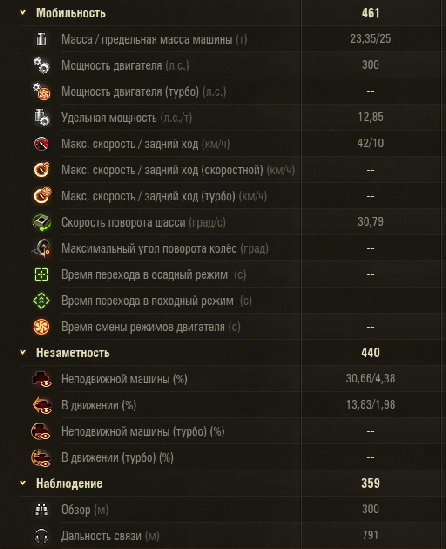This screenshot has width=446, height=549.
Task: Click the binoculars view range icon
Action: 41,510
